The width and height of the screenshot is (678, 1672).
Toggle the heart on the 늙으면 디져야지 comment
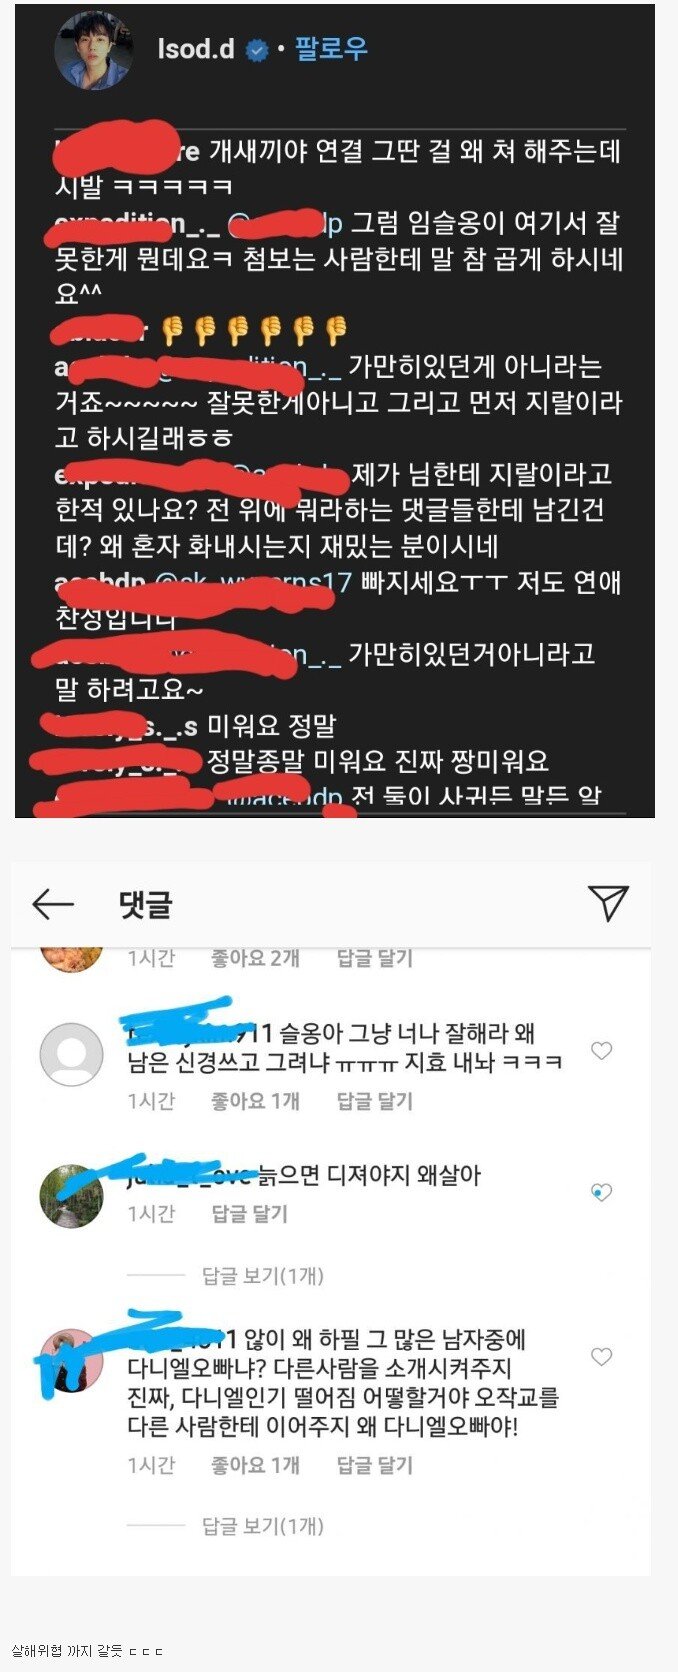[601, 1192]
